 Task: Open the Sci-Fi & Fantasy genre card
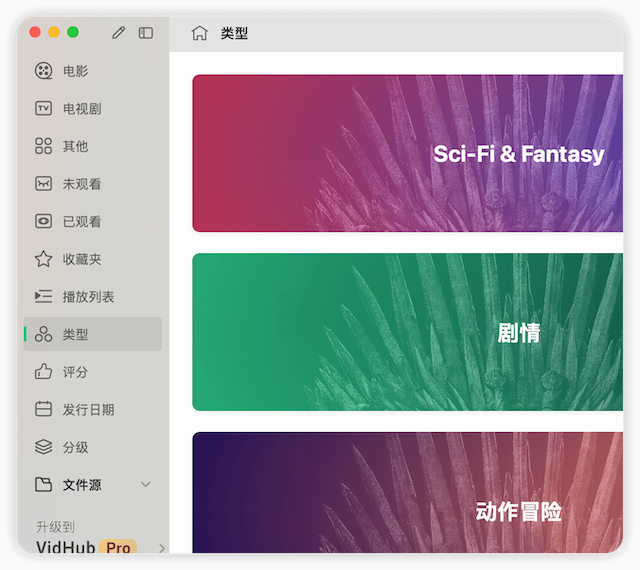point(407,153)
